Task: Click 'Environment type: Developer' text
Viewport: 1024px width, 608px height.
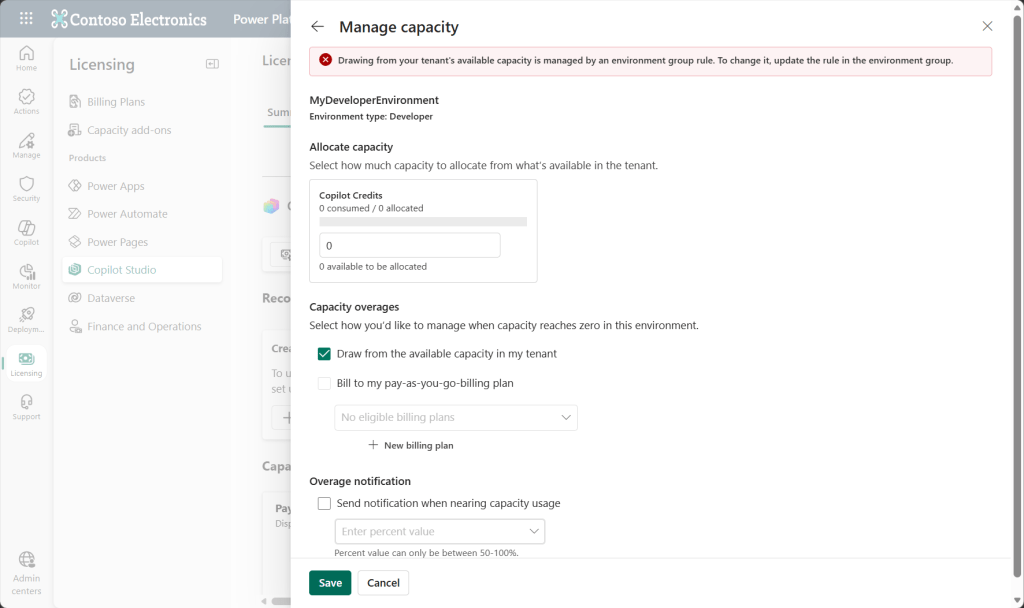Action: (371, 116)
